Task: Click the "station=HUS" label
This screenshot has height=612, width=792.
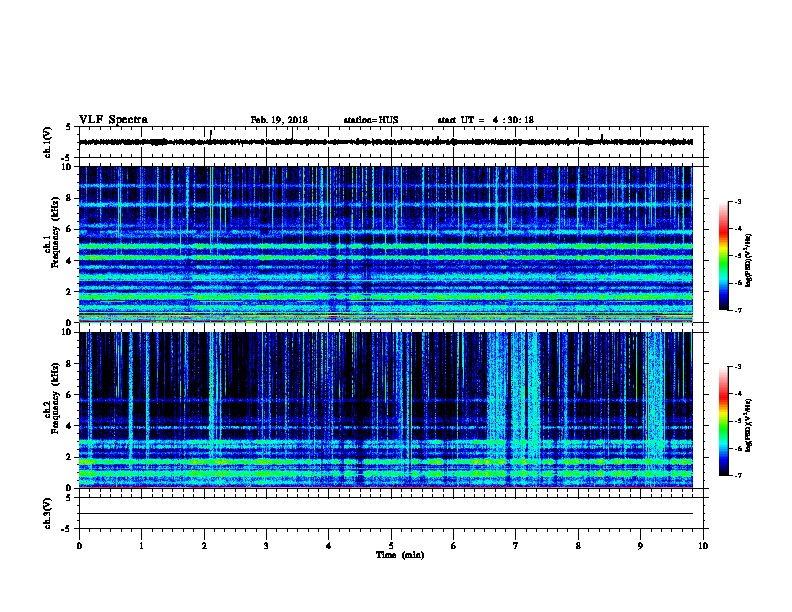Action: [x=371, y=120]
